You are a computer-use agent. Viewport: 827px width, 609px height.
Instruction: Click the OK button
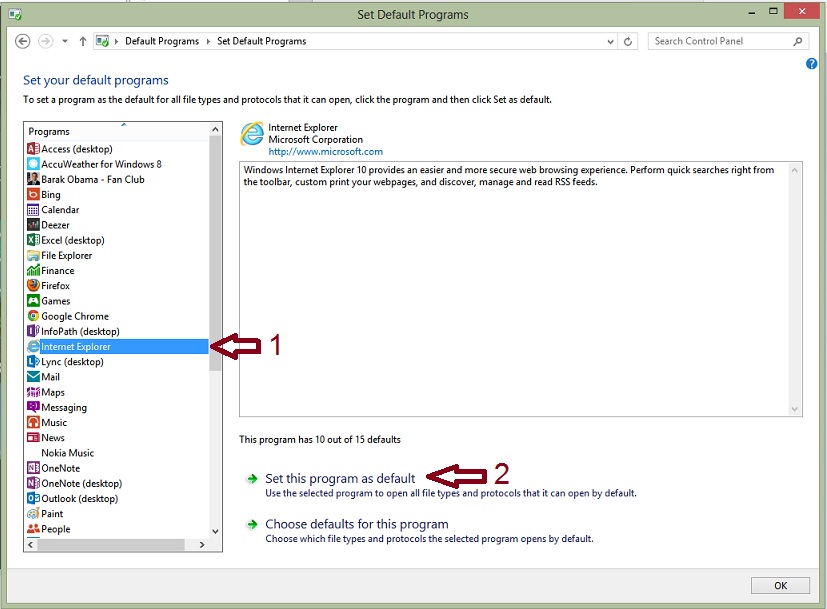point(780,585)
